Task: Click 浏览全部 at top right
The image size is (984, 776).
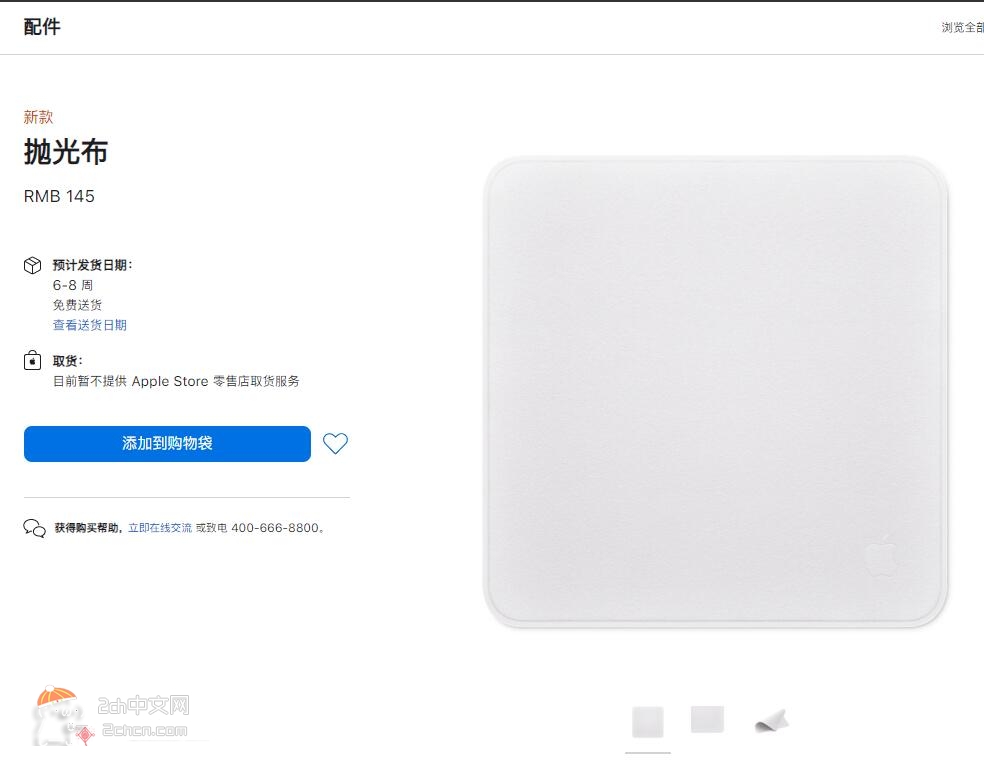Action: coord(962,27)
